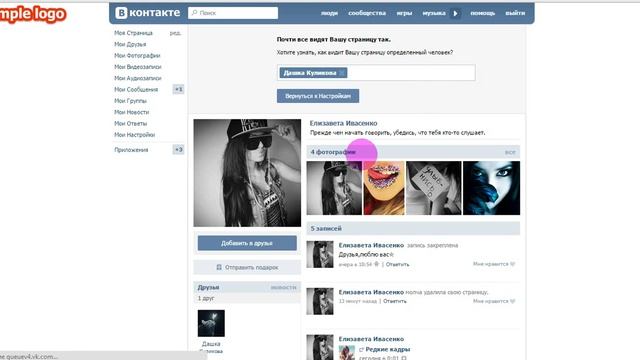
Task: Click profile name Елизавета Ивасенко heading
Action: pos(343,123)
